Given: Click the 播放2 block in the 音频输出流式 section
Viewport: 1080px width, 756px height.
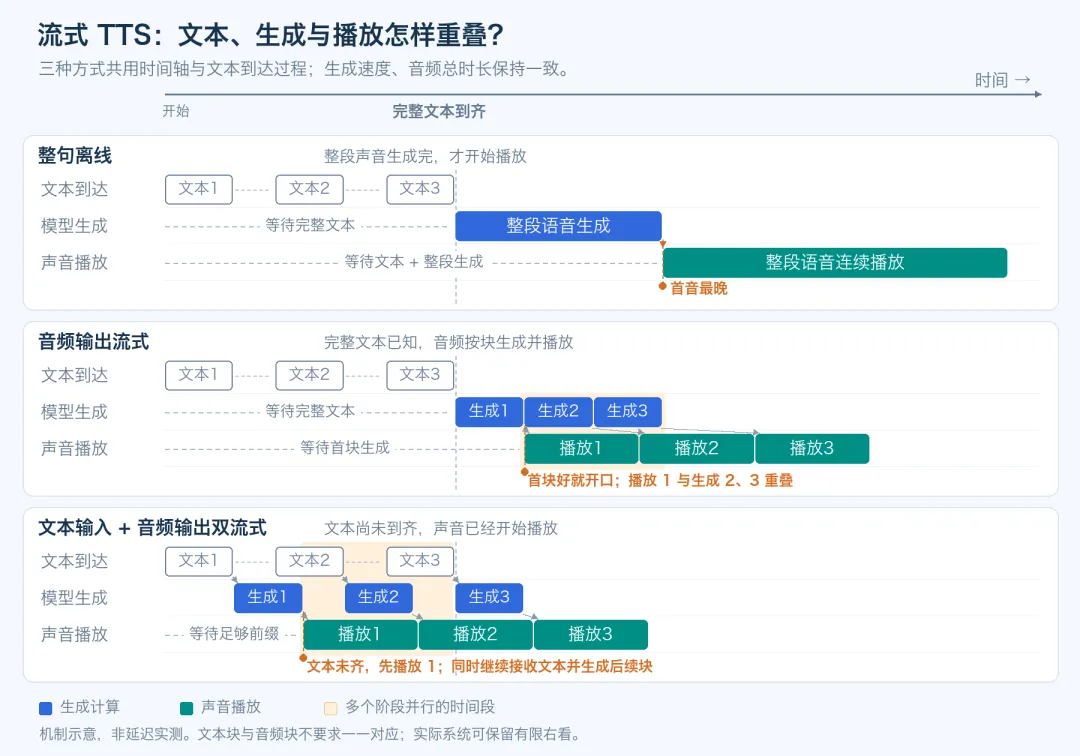Looking at the screenshot, I should click(696, 448).
